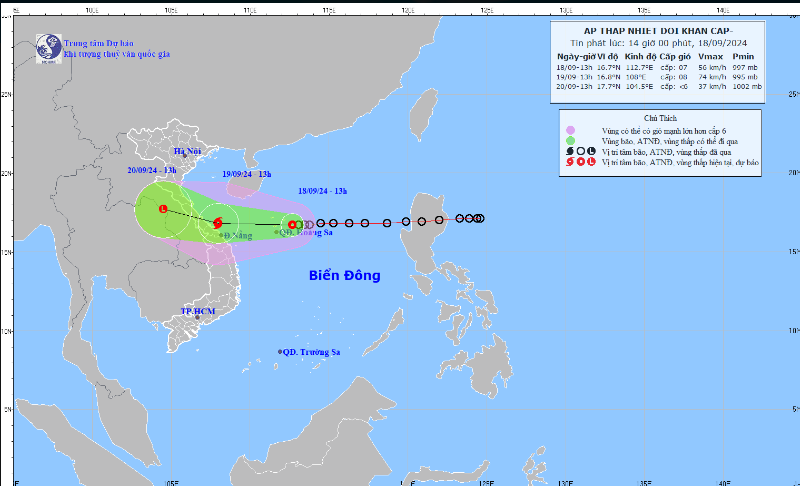Image resolution: width=800 pixels, height=486 pixels.
Task: Click the 'Vmax' column header
Action: click(710, 57)
